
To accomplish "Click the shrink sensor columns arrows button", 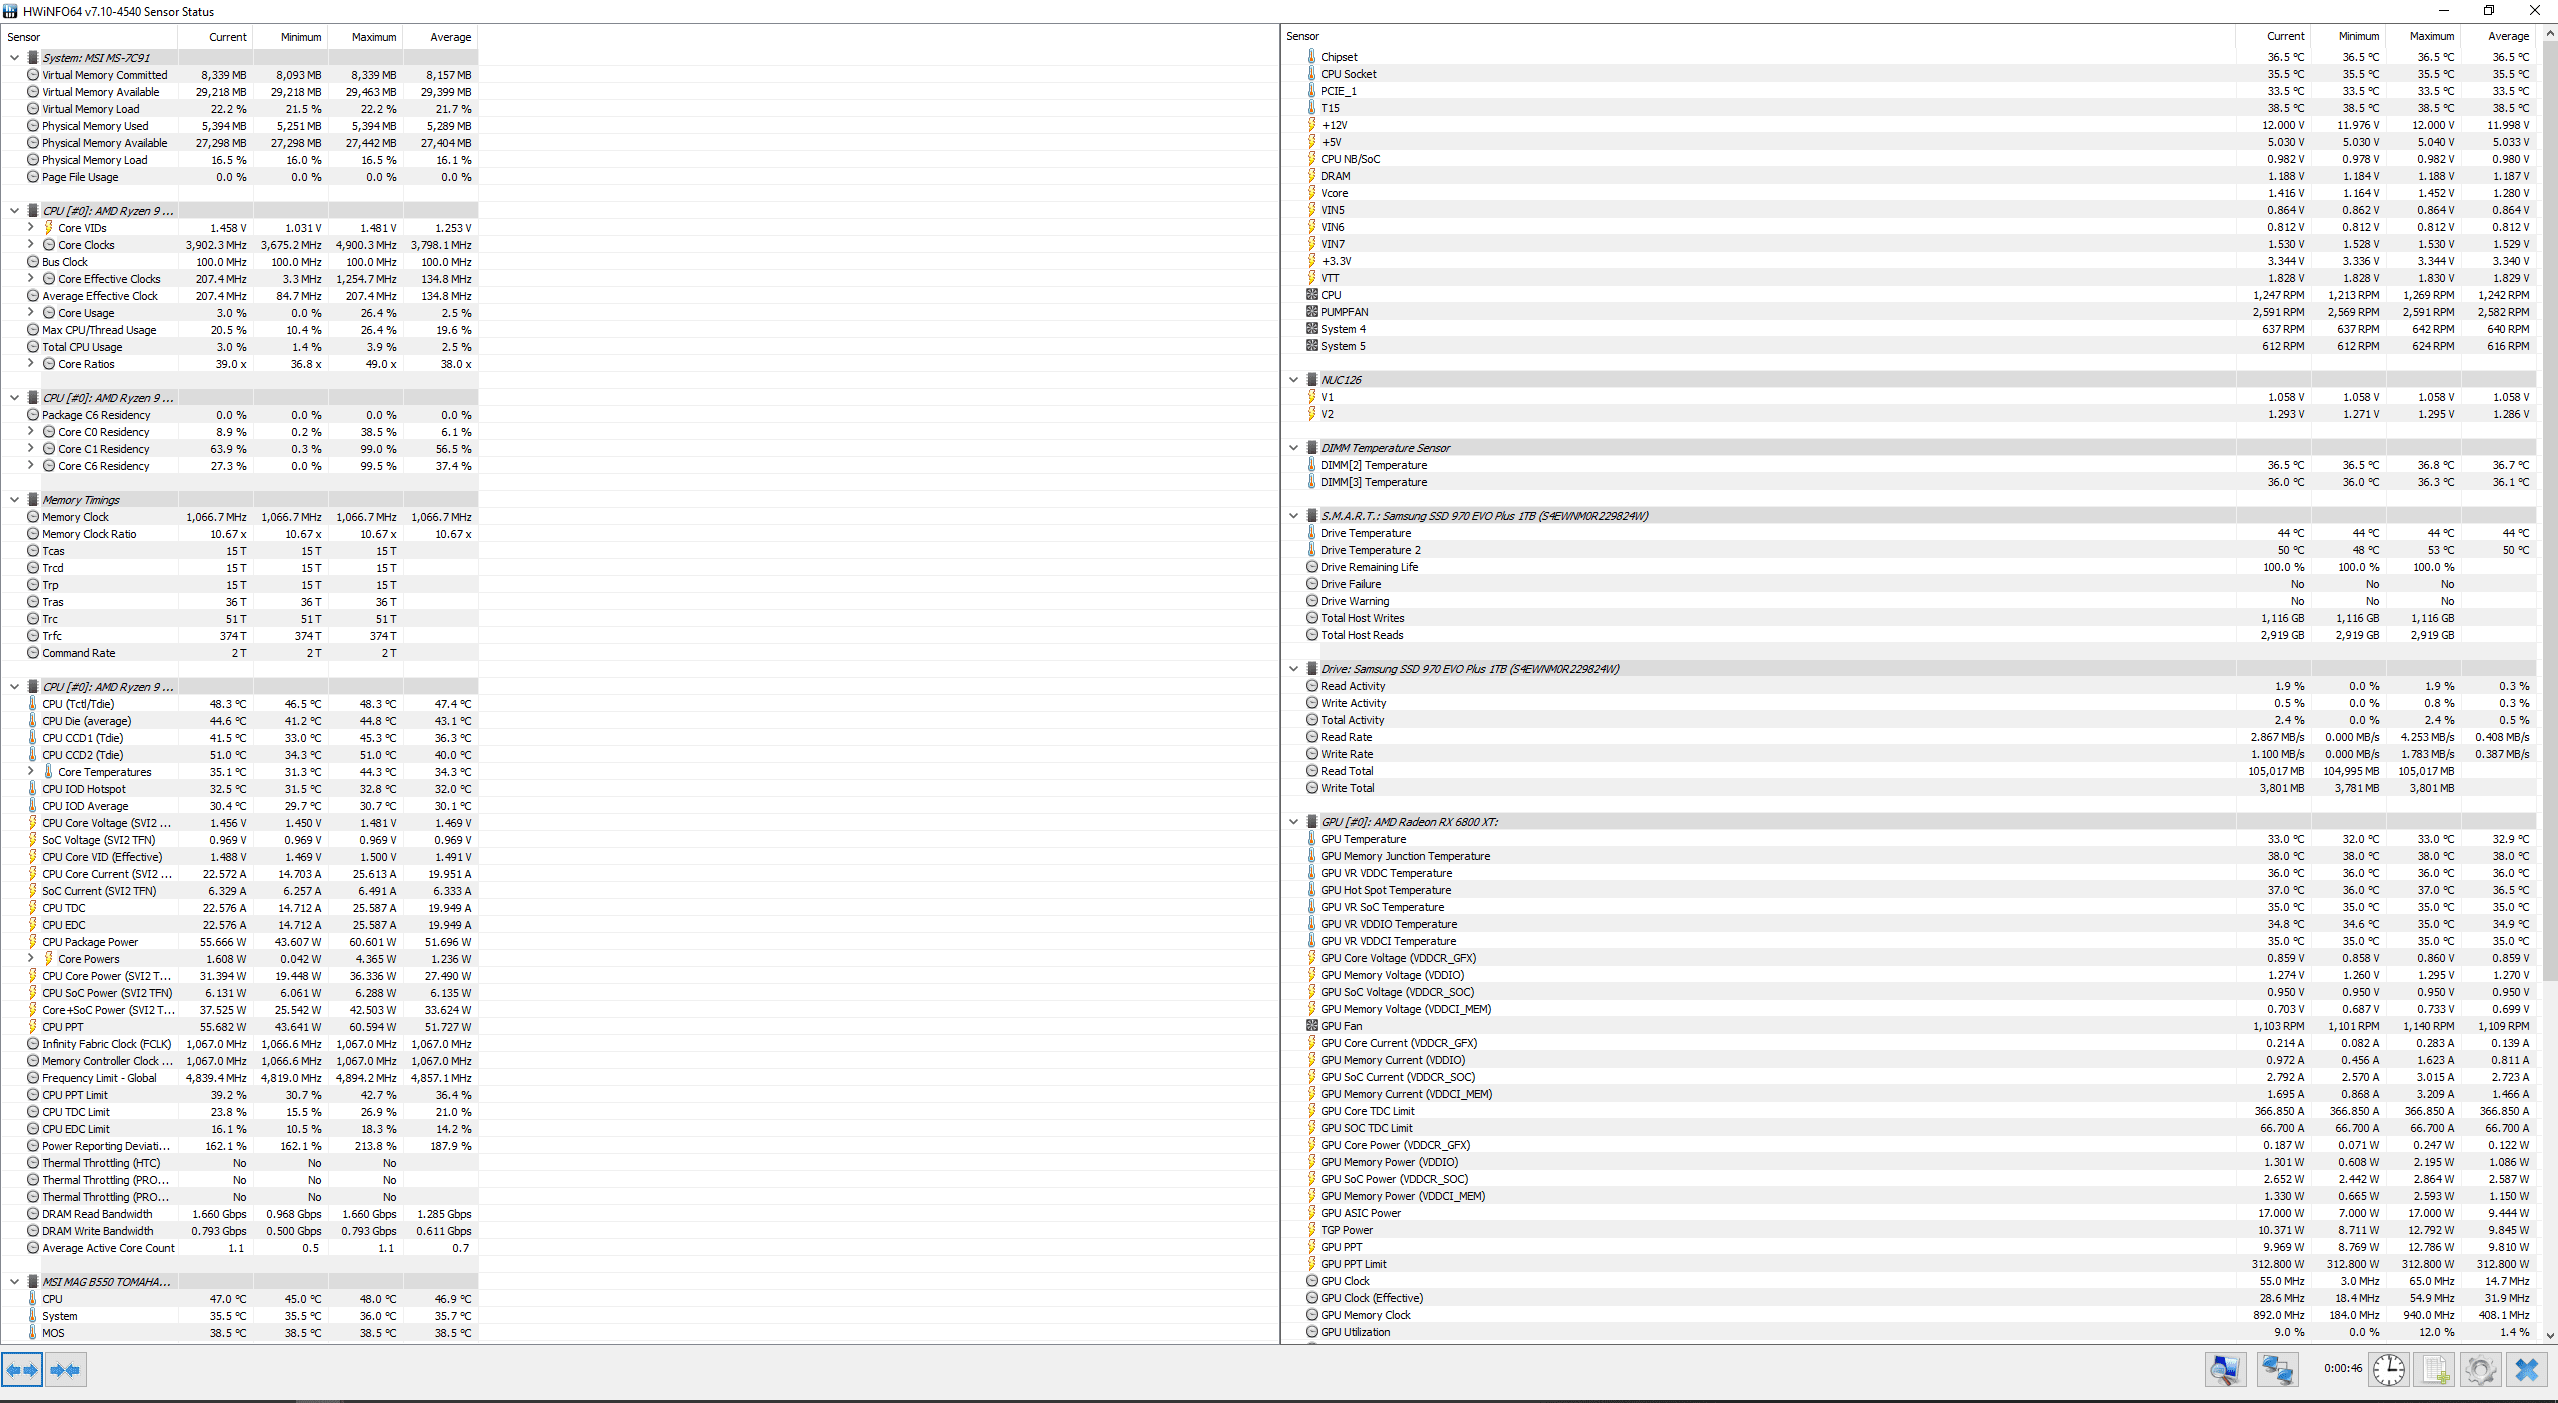I will 65,1369.
